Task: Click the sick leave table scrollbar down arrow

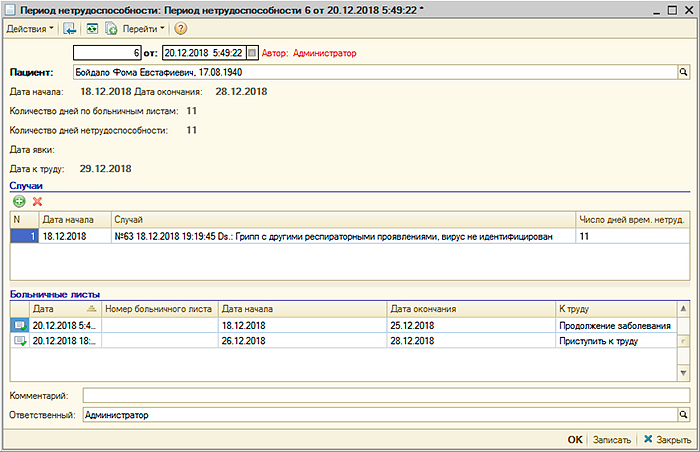Action: click(x=684, y=375)
